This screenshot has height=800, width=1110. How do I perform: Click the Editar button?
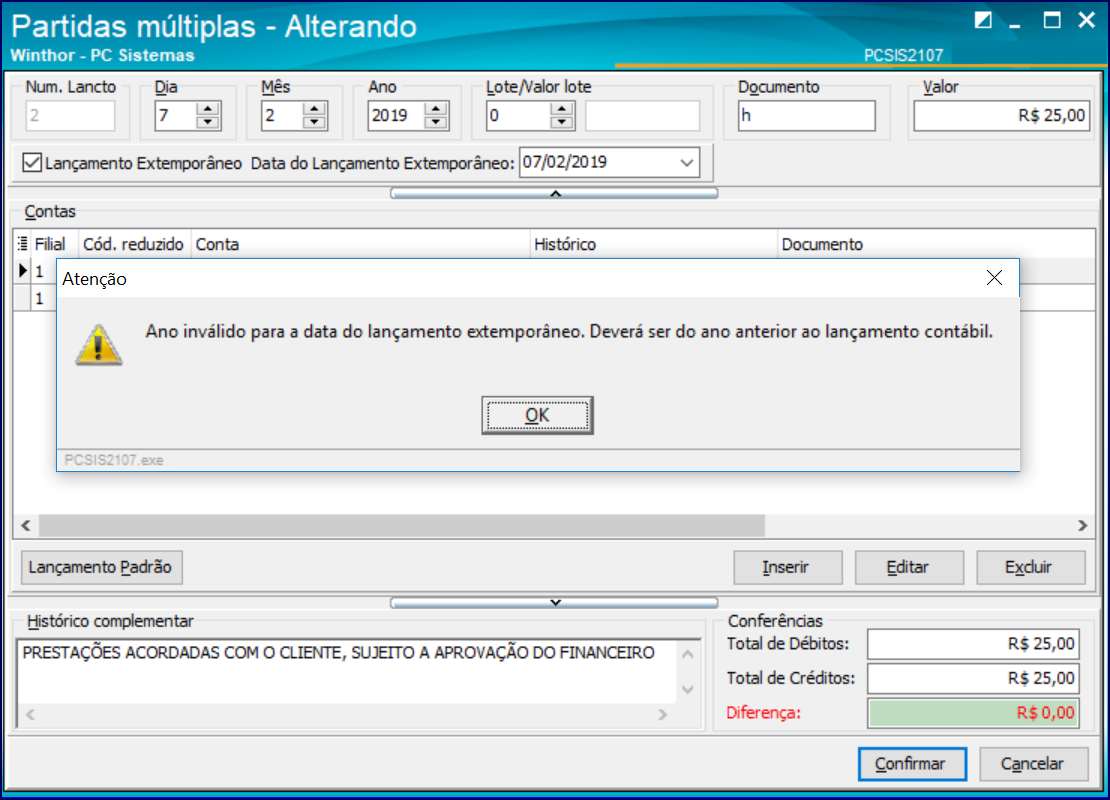[x=909, y=567]
